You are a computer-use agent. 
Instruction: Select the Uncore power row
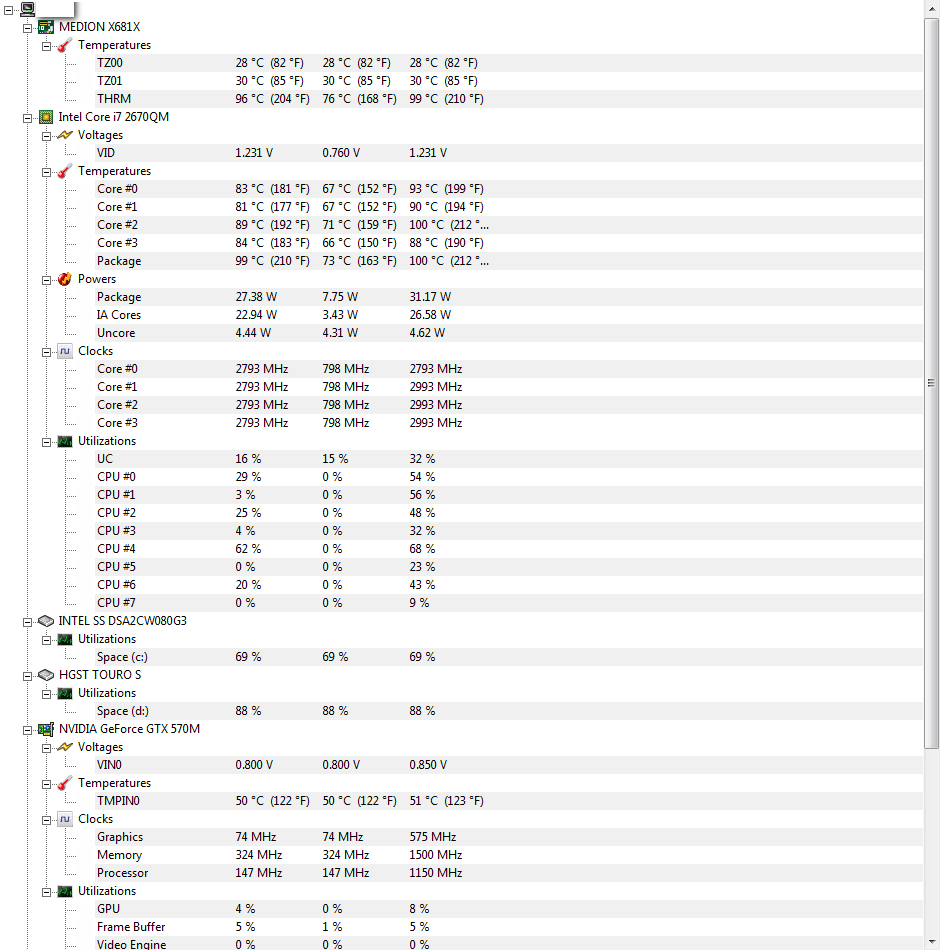[x=509, y=333]
